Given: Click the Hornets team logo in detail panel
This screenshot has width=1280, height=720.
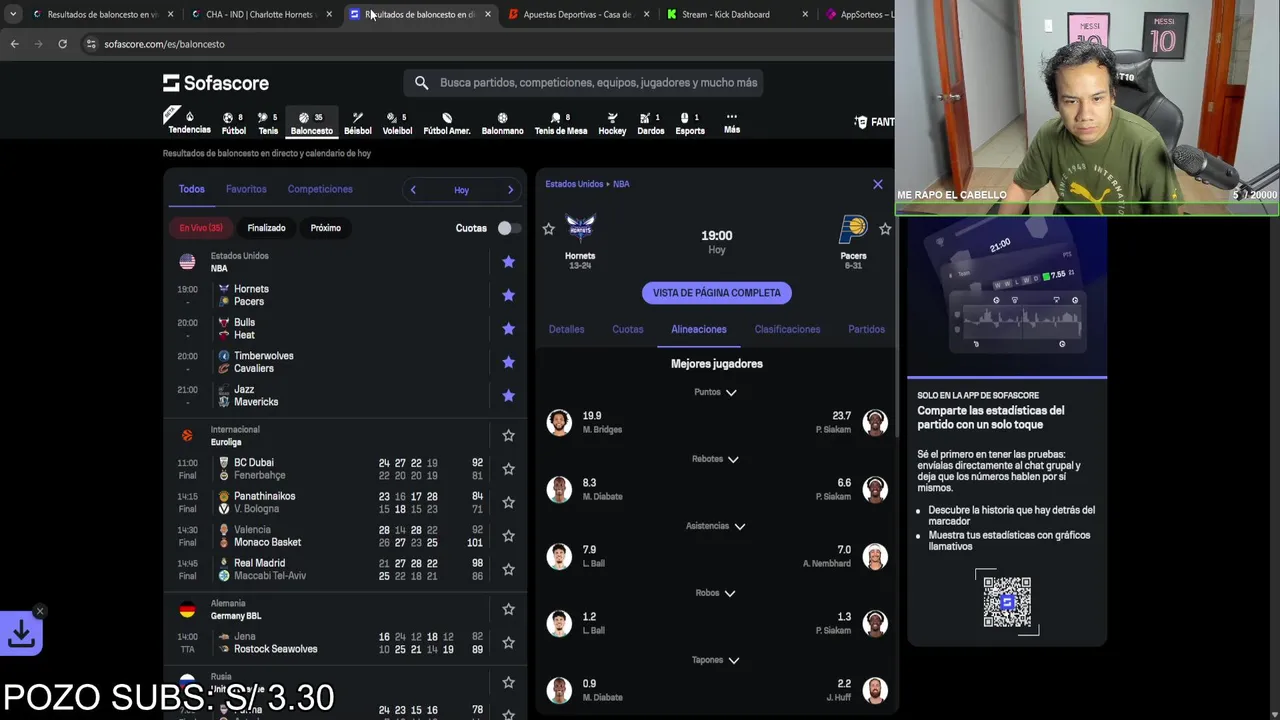Looking at the screenshot, I should tap(580, 229).
